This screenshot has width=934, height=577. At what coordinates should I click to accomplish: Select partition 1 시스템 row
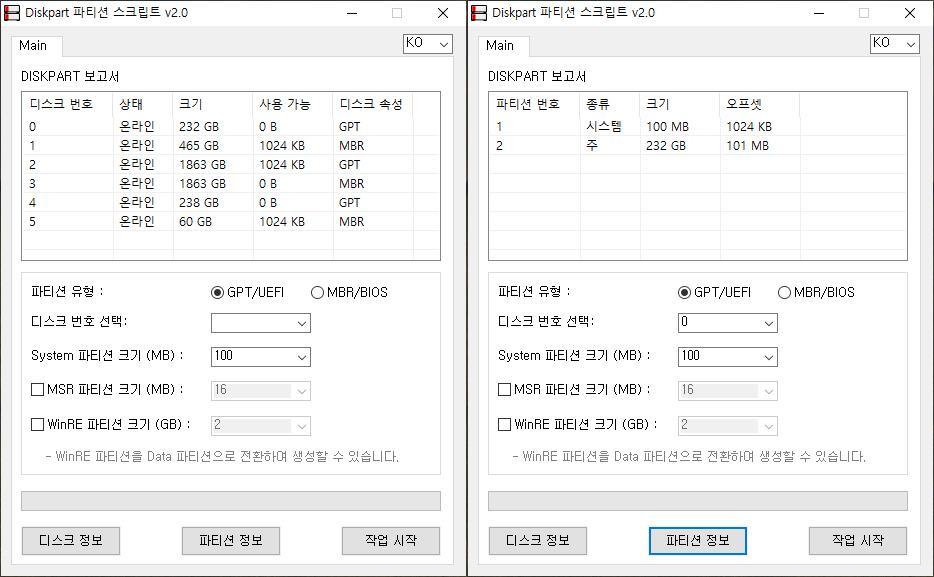point(698,127)
